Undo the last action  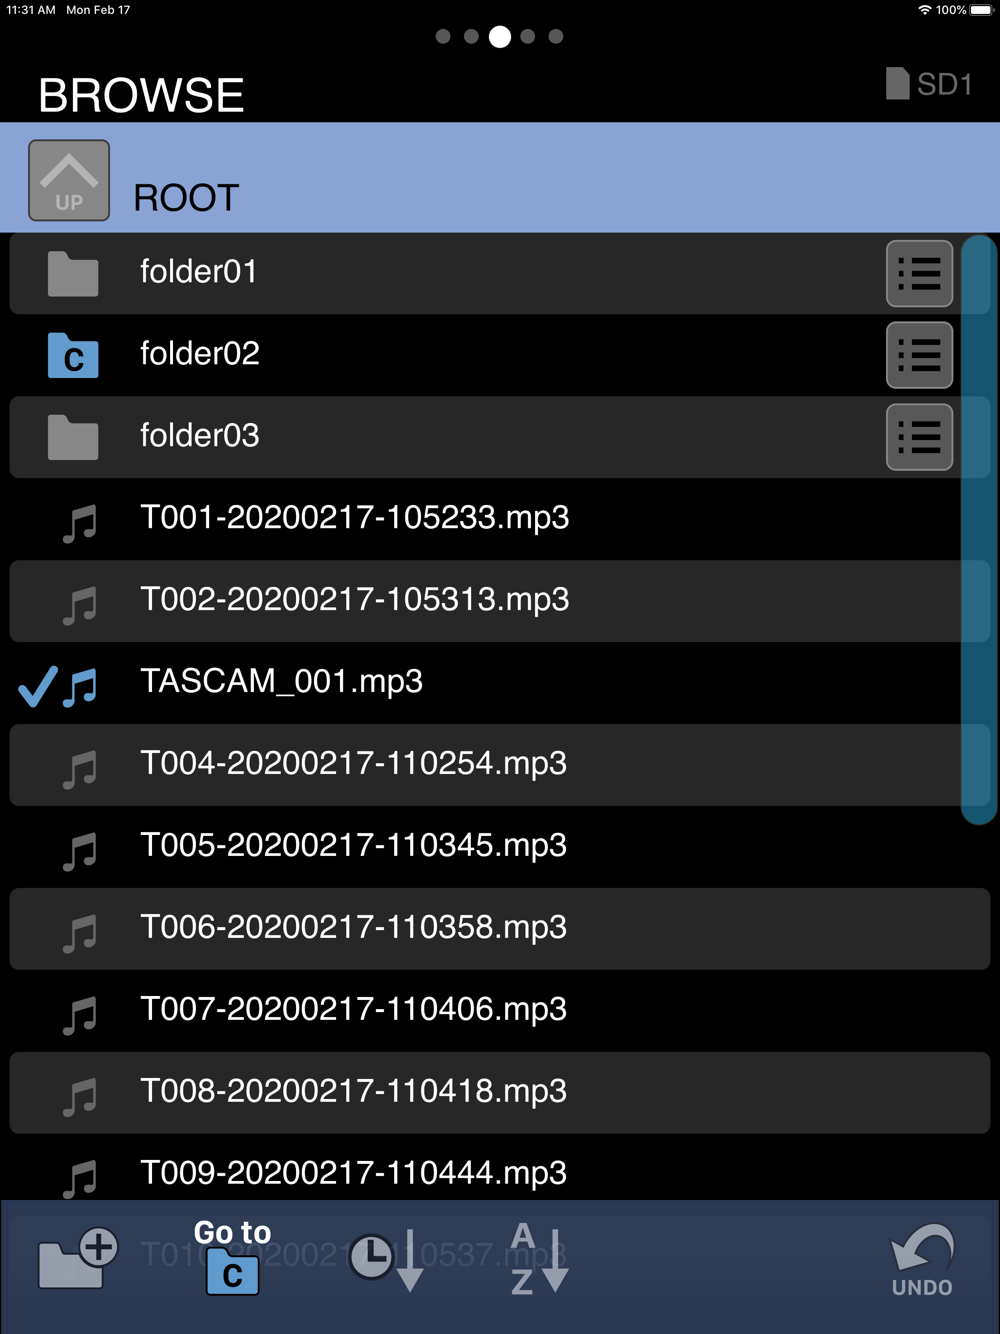(922, 1260)
